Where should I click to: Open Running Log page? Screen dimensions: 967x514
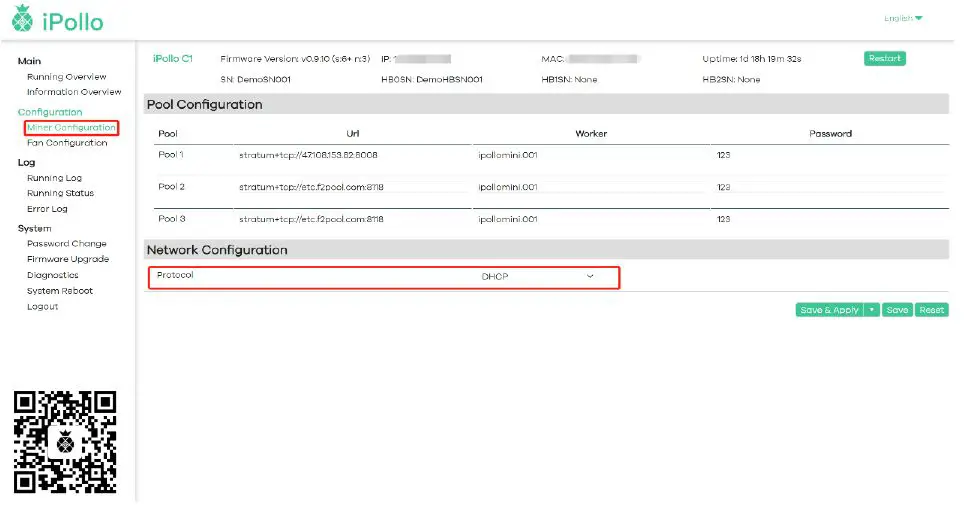pos(54,178)
